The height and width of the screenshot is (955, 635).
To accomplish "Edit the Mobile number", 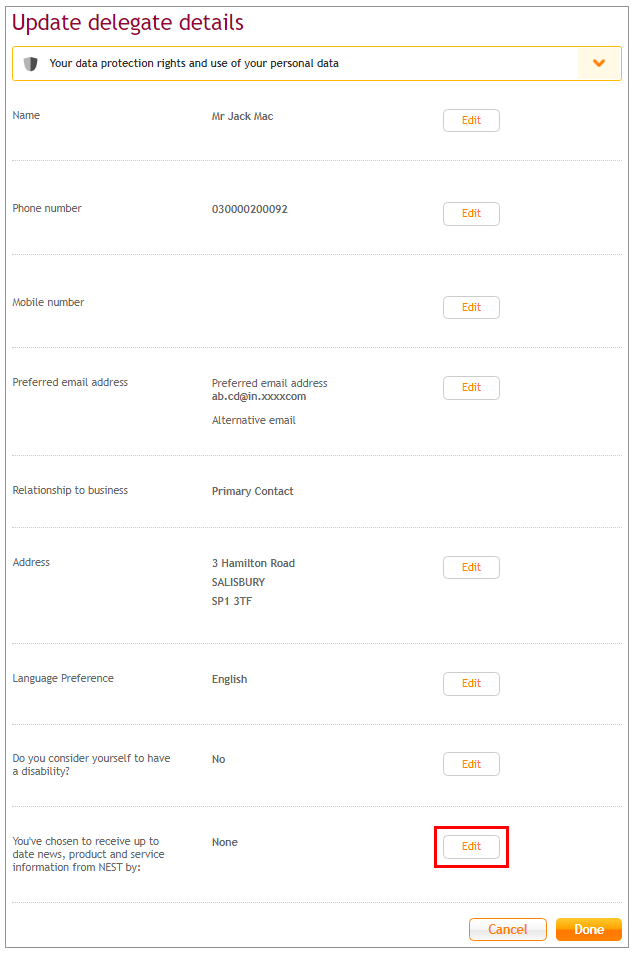I will click(471, 308).
